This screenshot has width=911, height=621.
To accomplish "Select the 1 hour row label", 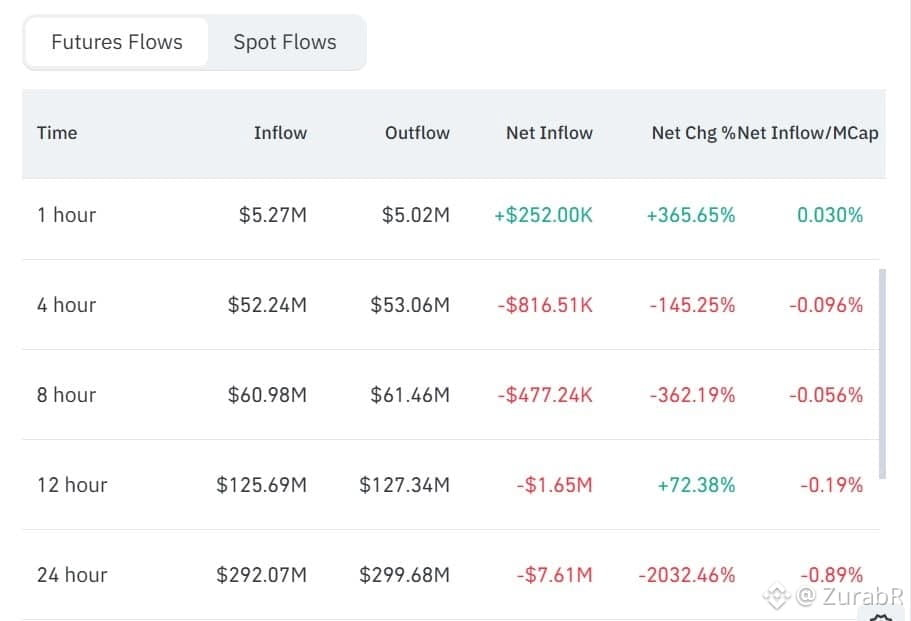I will [x=66, y=215].
